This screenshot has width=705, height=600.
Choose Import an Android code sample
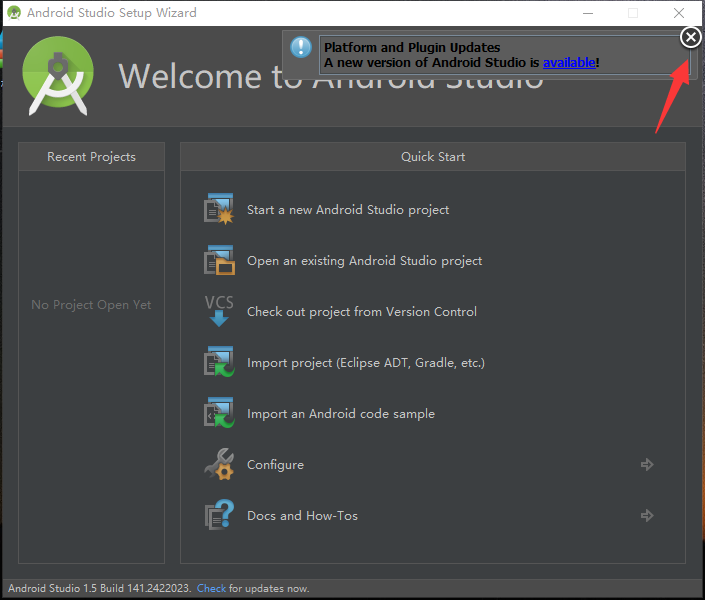pyautogui.click(x=341, y=414)
